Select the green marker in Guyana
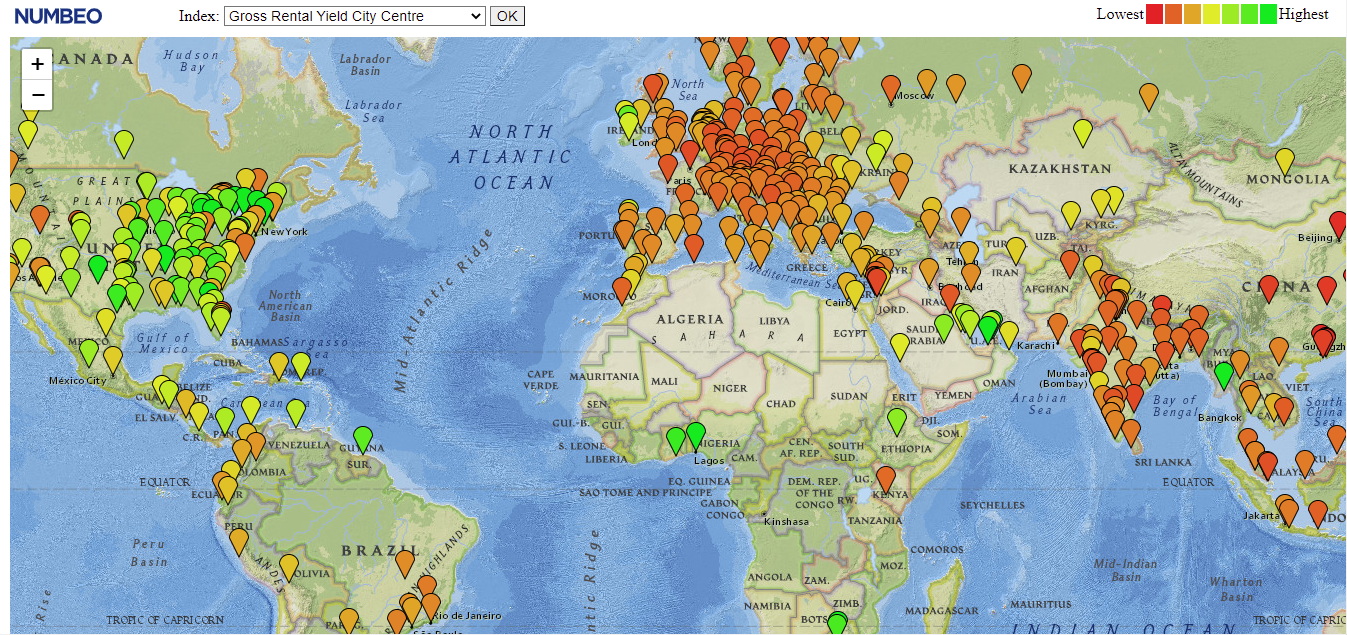Viewport: 1347px width, 635px height. pos(363,438)
